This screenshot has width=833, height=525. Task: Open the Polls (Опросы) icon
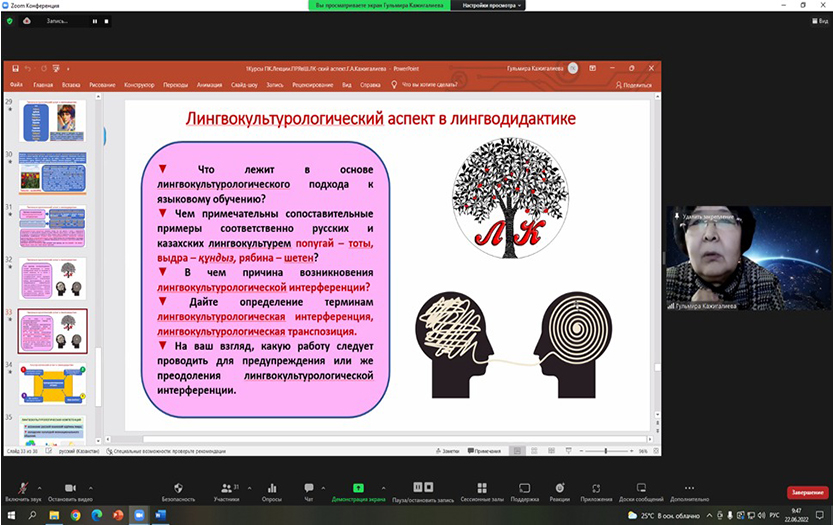[x=271, y=486]
